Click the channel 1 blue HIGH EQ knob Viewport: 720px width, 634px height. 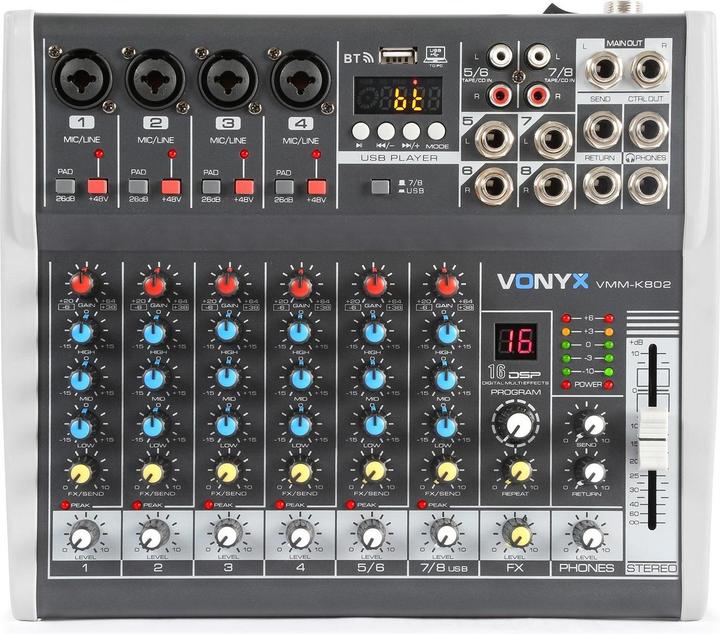pyautogui.click(x=82, y=332)
